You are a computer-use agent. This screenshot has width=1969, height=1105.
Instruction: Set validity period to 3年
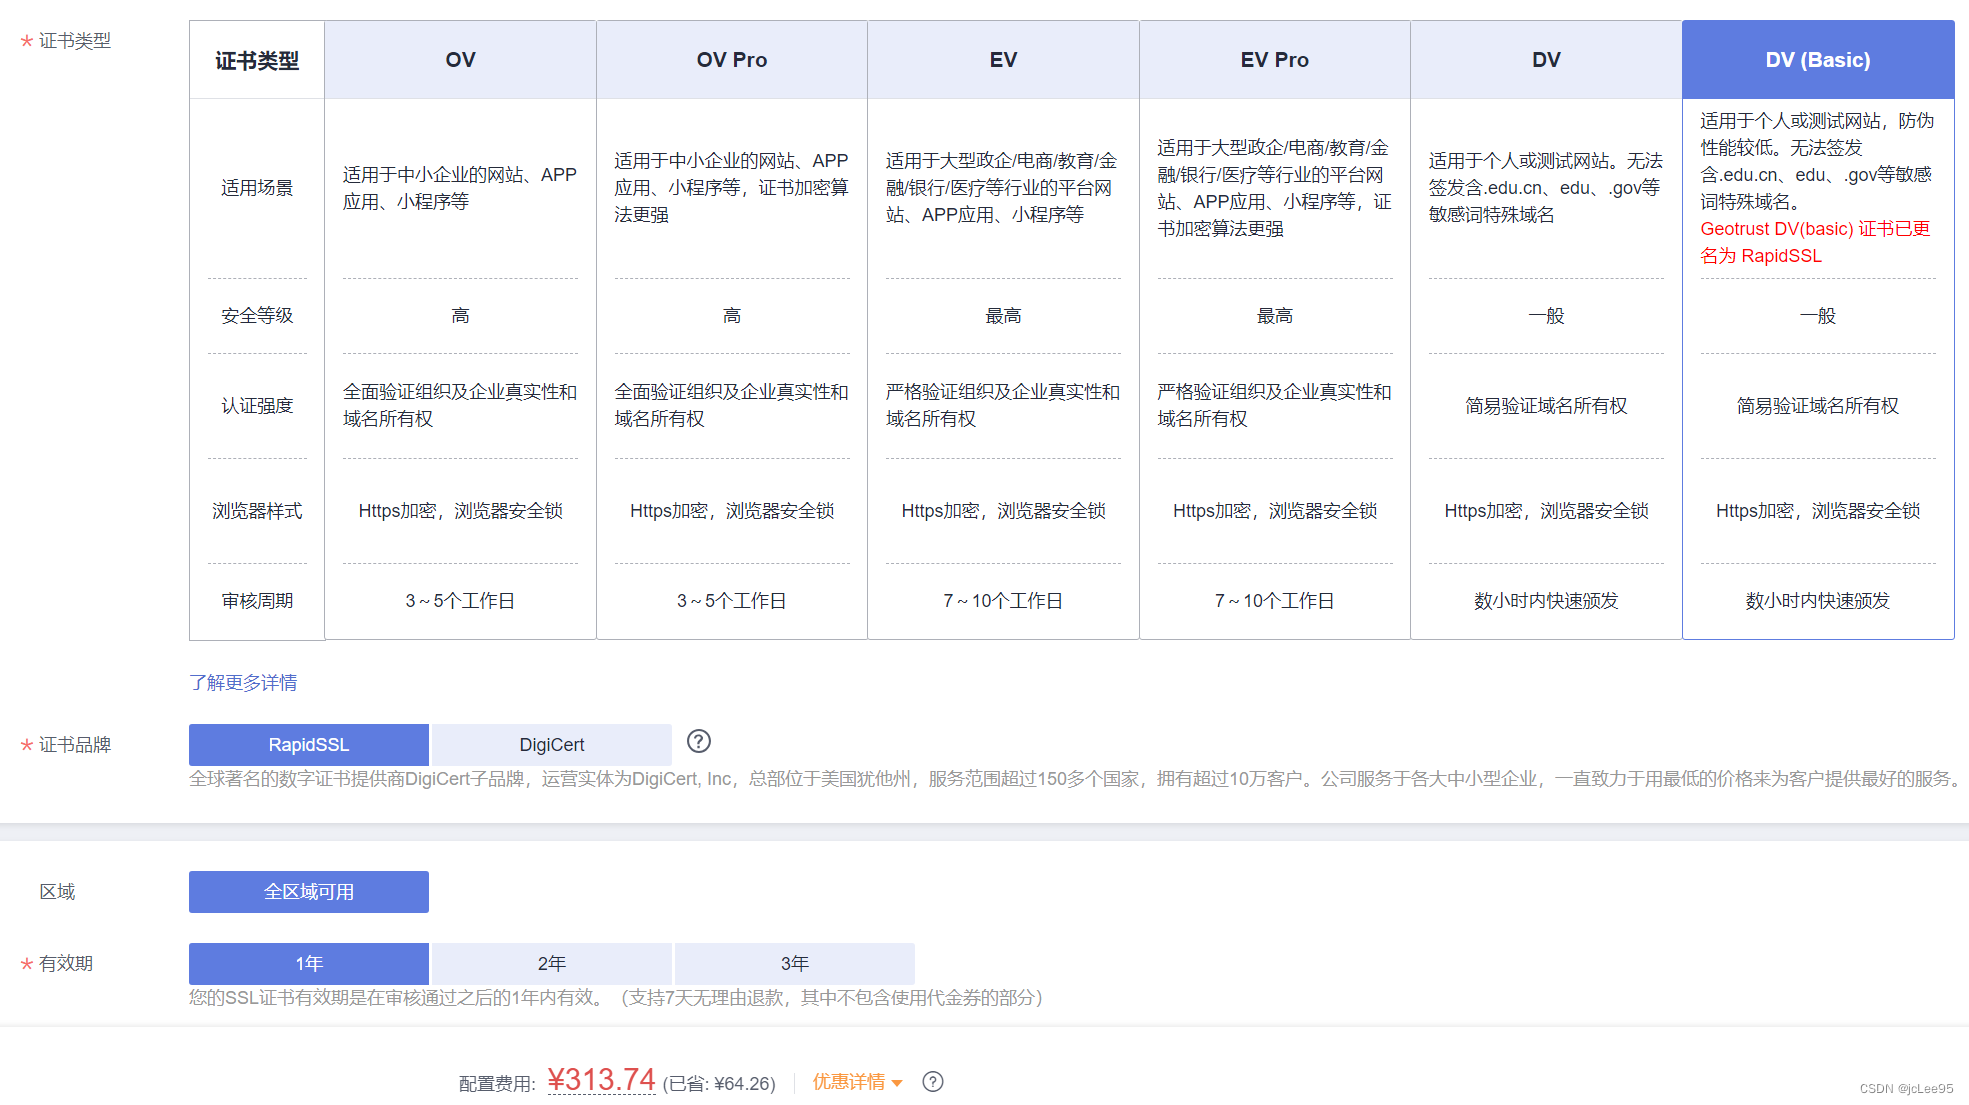pos(795,964)
